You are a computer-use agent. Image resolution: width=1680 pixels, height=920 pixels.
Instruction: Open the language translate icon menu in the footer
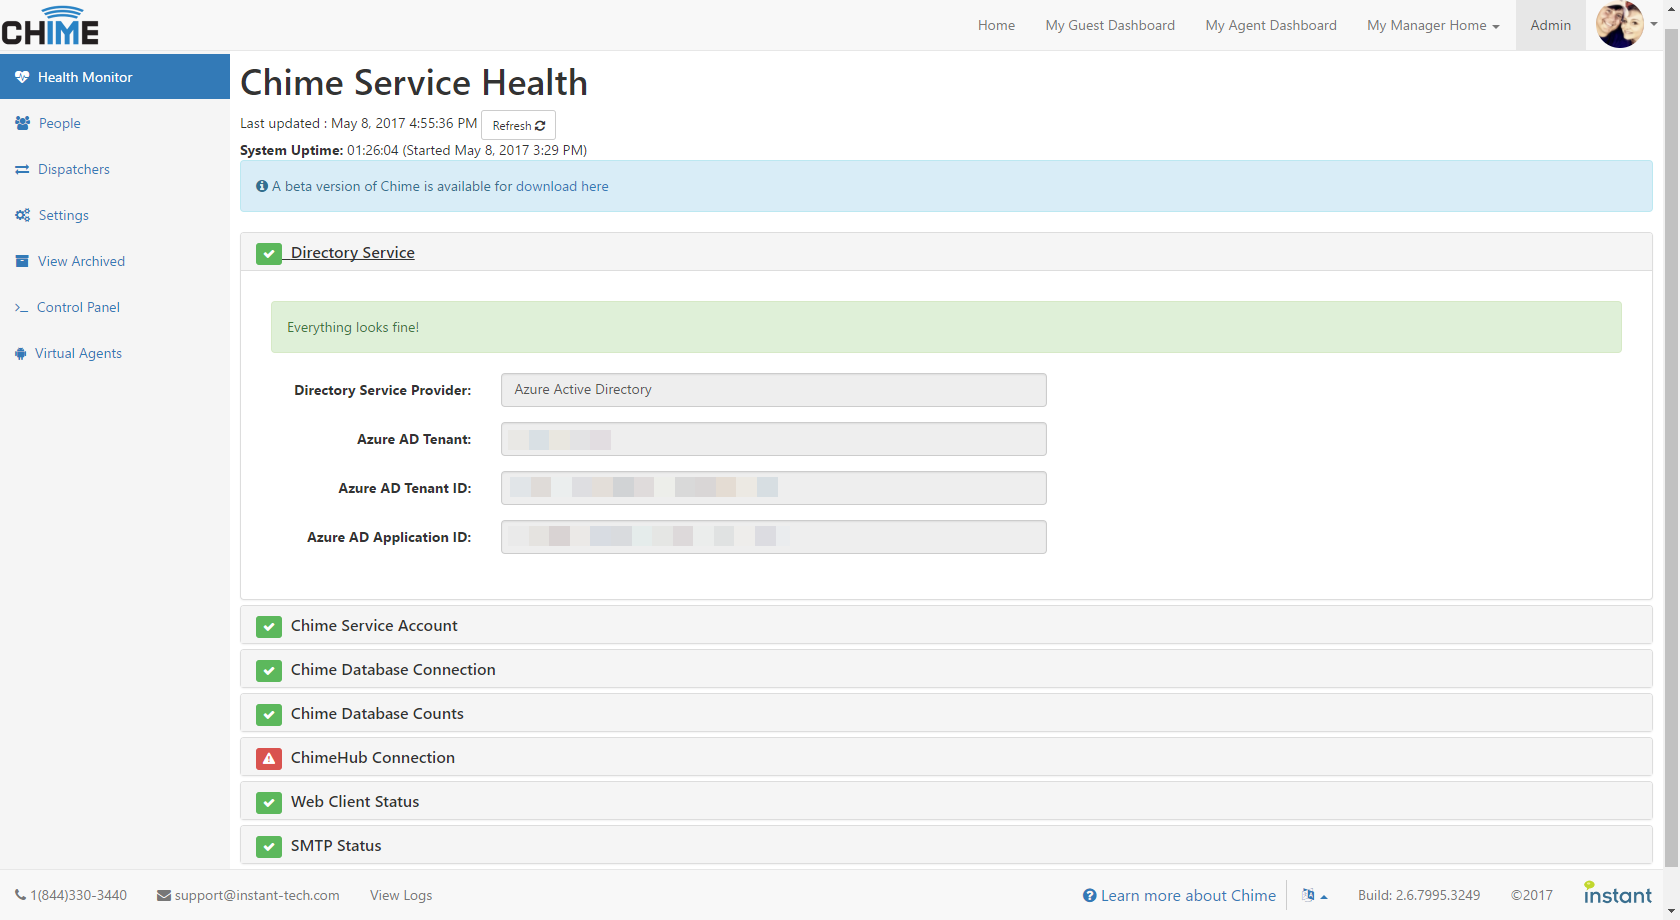1314,895
